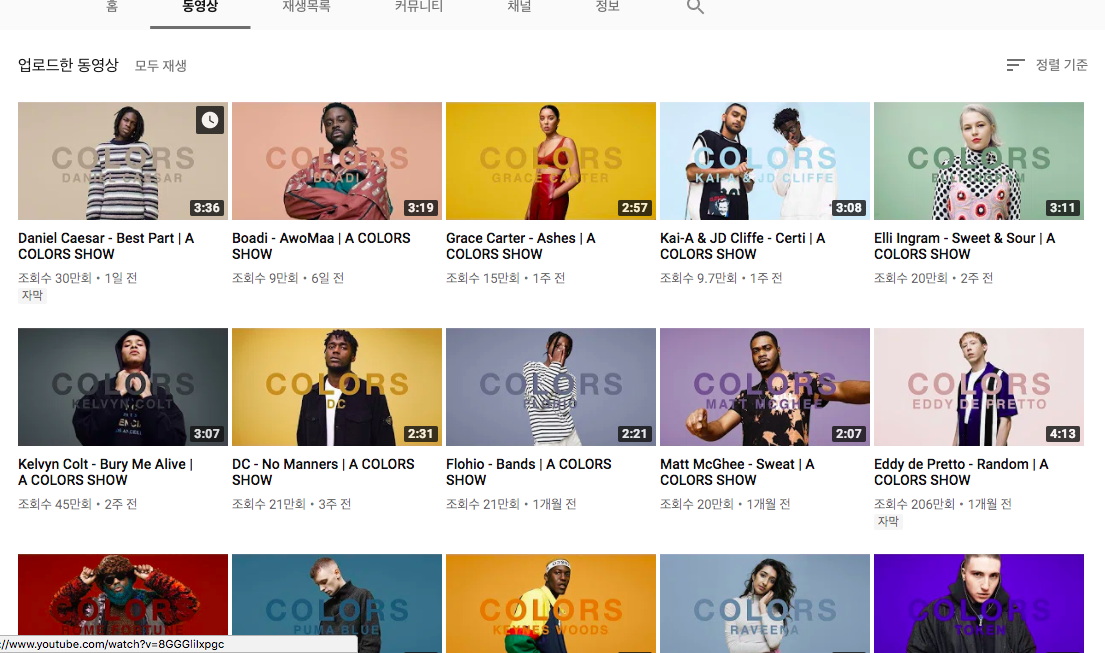Click the Grace Carter - Ashes title

point(521,246)
